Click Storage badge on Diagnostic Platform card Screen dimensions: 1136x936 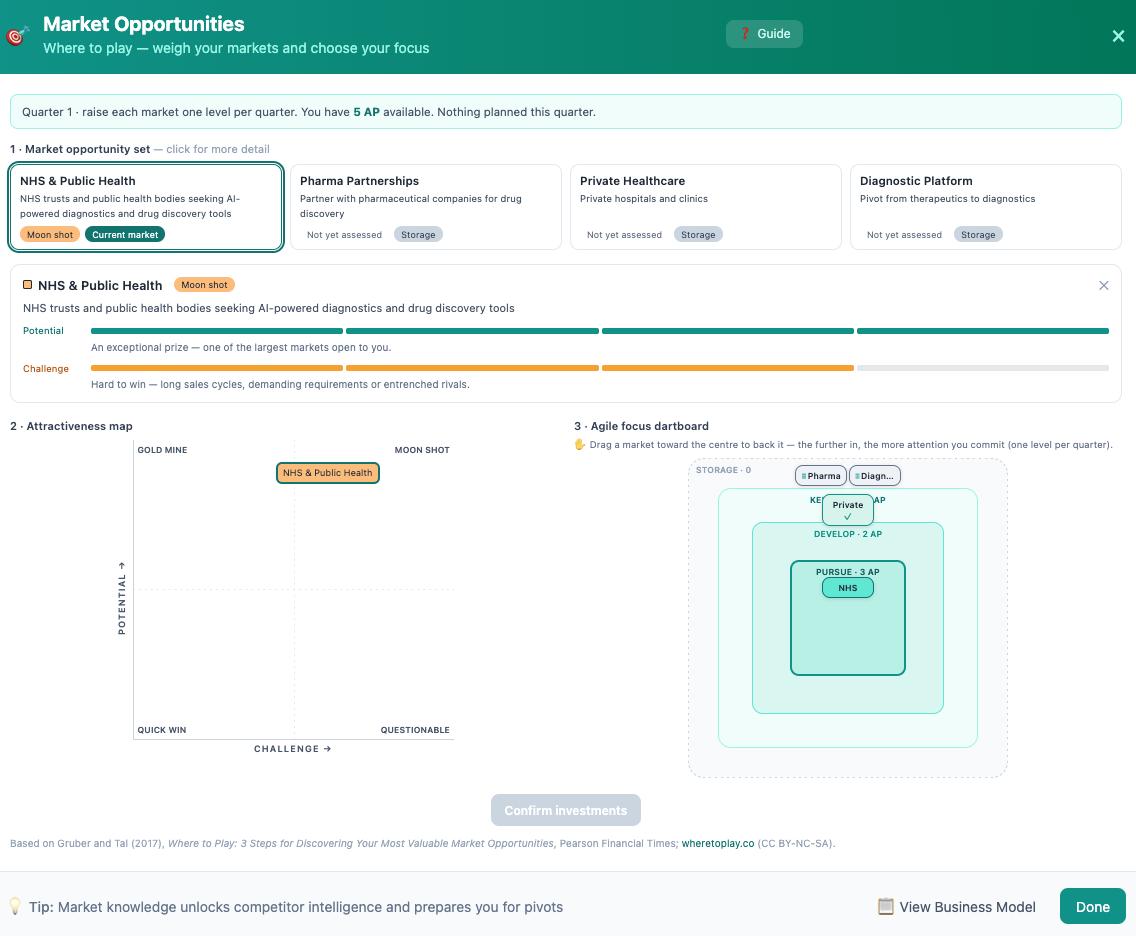[x=977, y=235]
